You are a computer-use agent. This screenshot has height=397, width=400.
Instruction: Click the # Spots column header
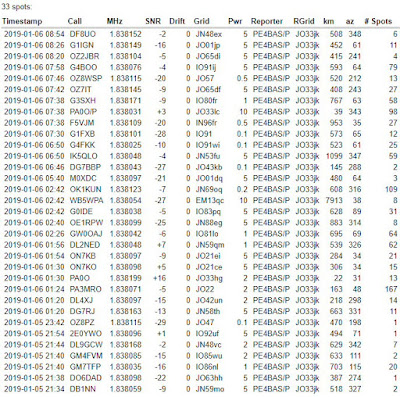tap(378, 21)
